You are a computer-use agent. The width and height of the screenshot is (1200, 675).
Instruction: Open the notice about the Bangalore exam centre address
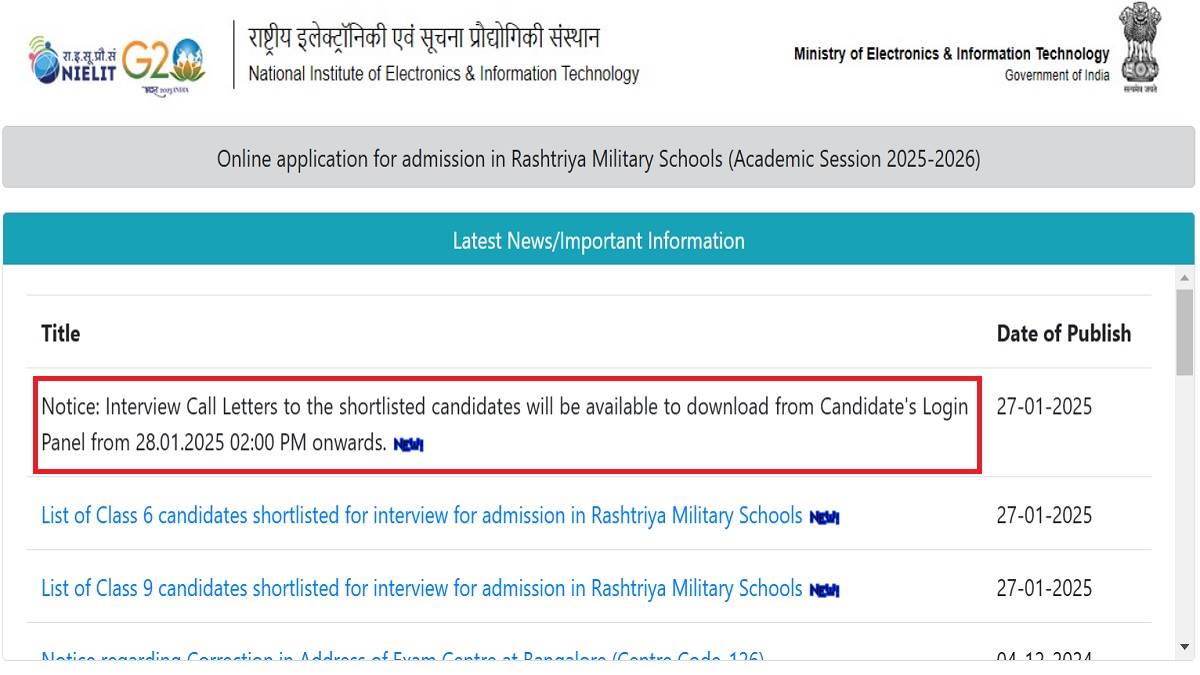coord(402,658)
